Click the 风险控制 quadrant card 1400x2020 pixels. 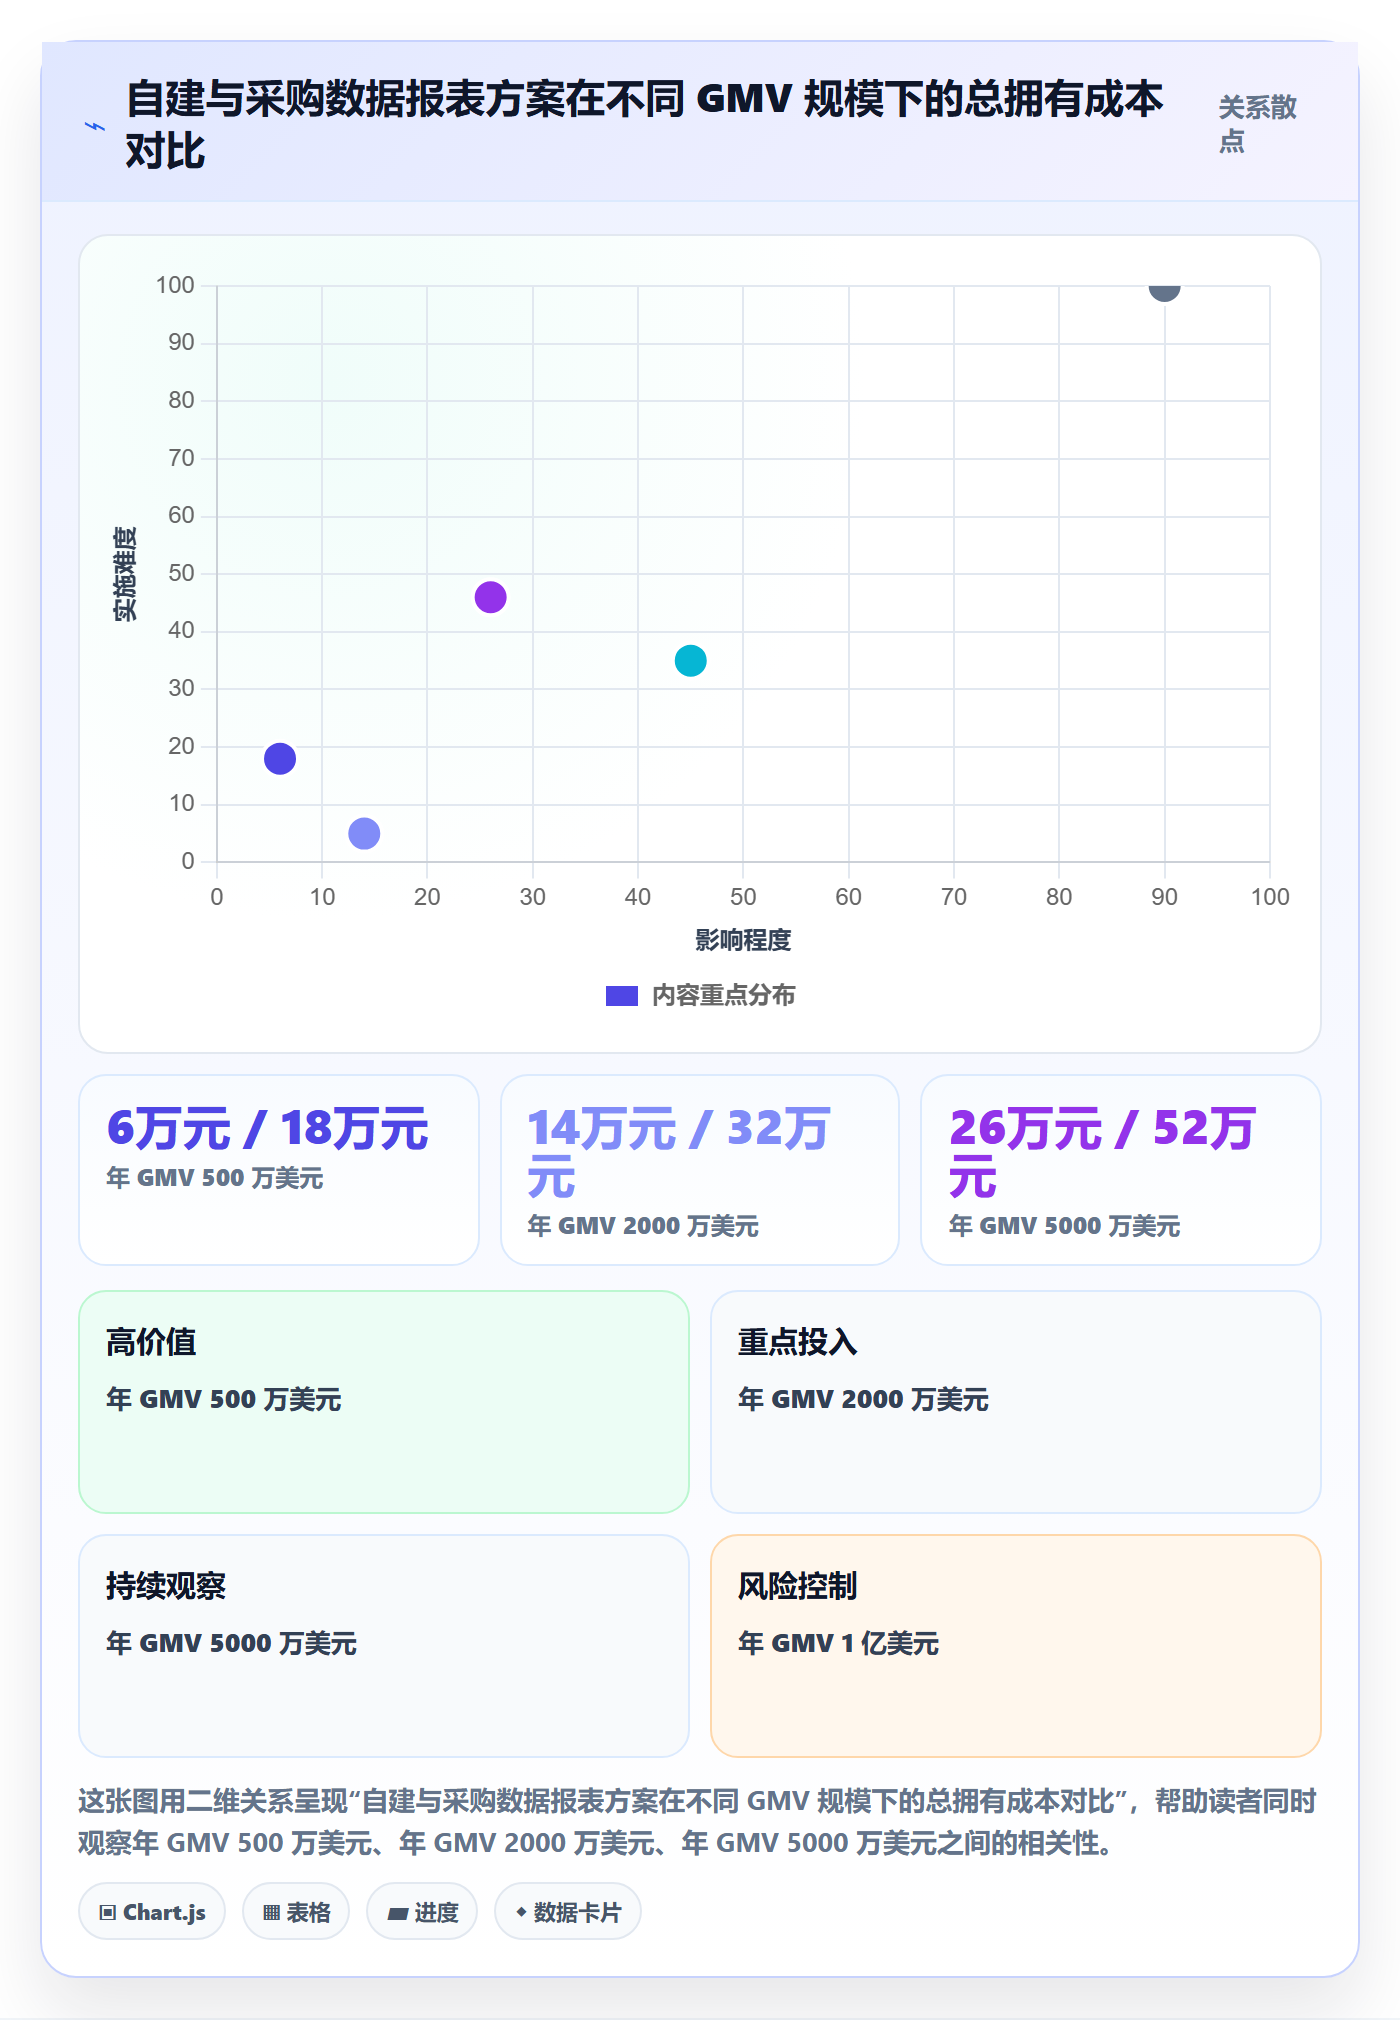[x=1016, y=1646]
